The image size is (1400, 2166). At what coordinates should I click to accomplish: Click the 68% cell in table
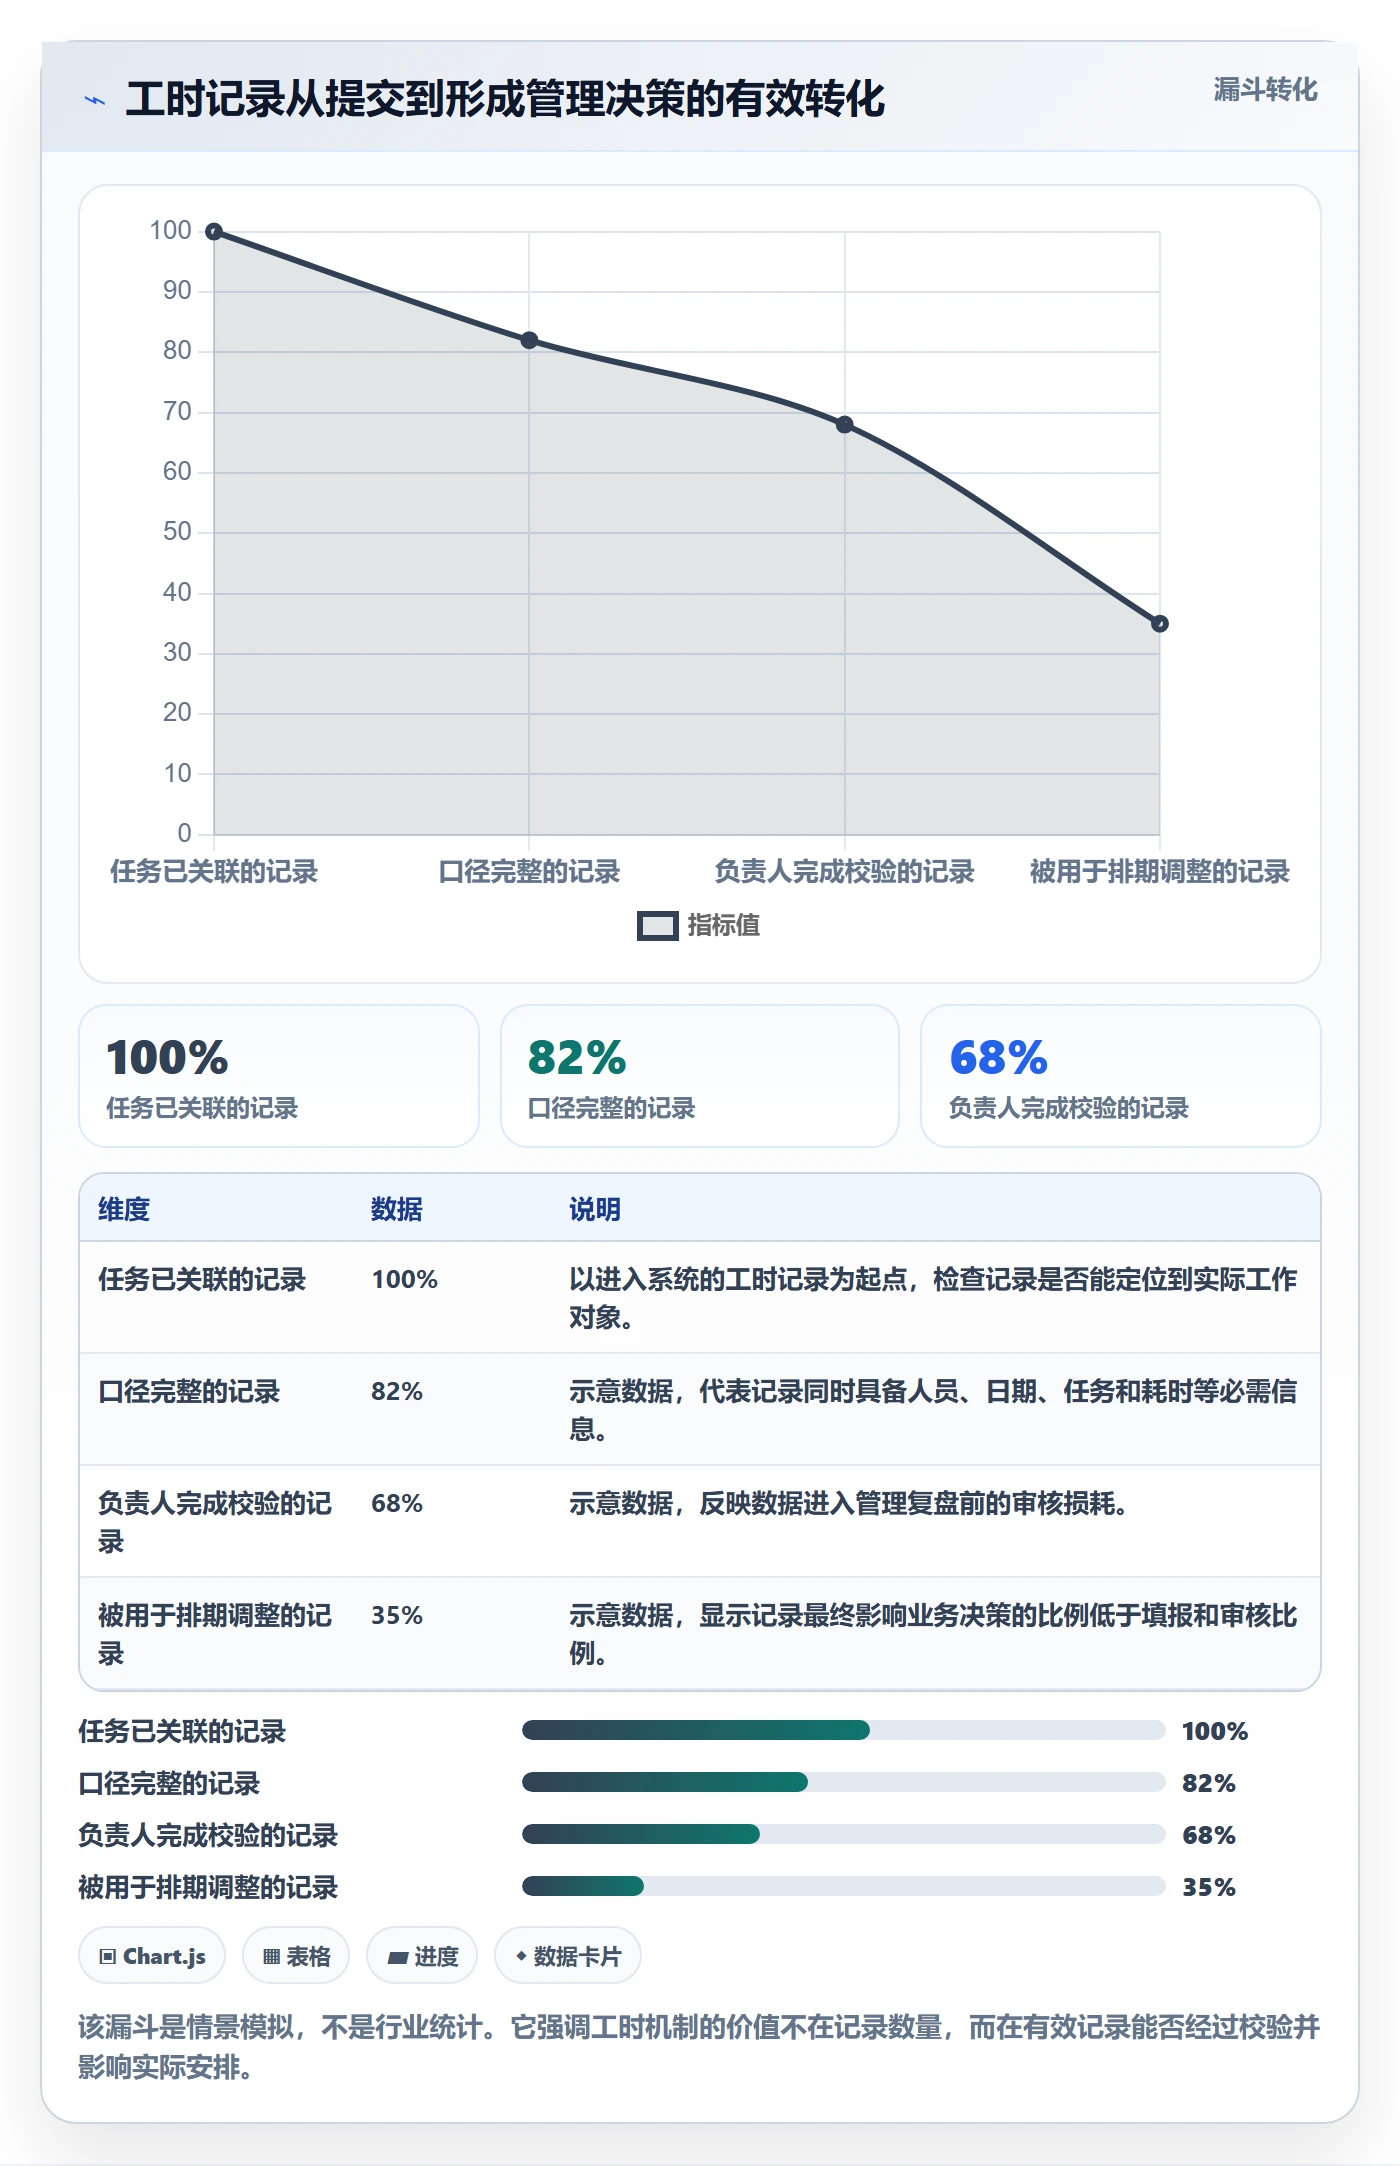tap(397, 1504)
